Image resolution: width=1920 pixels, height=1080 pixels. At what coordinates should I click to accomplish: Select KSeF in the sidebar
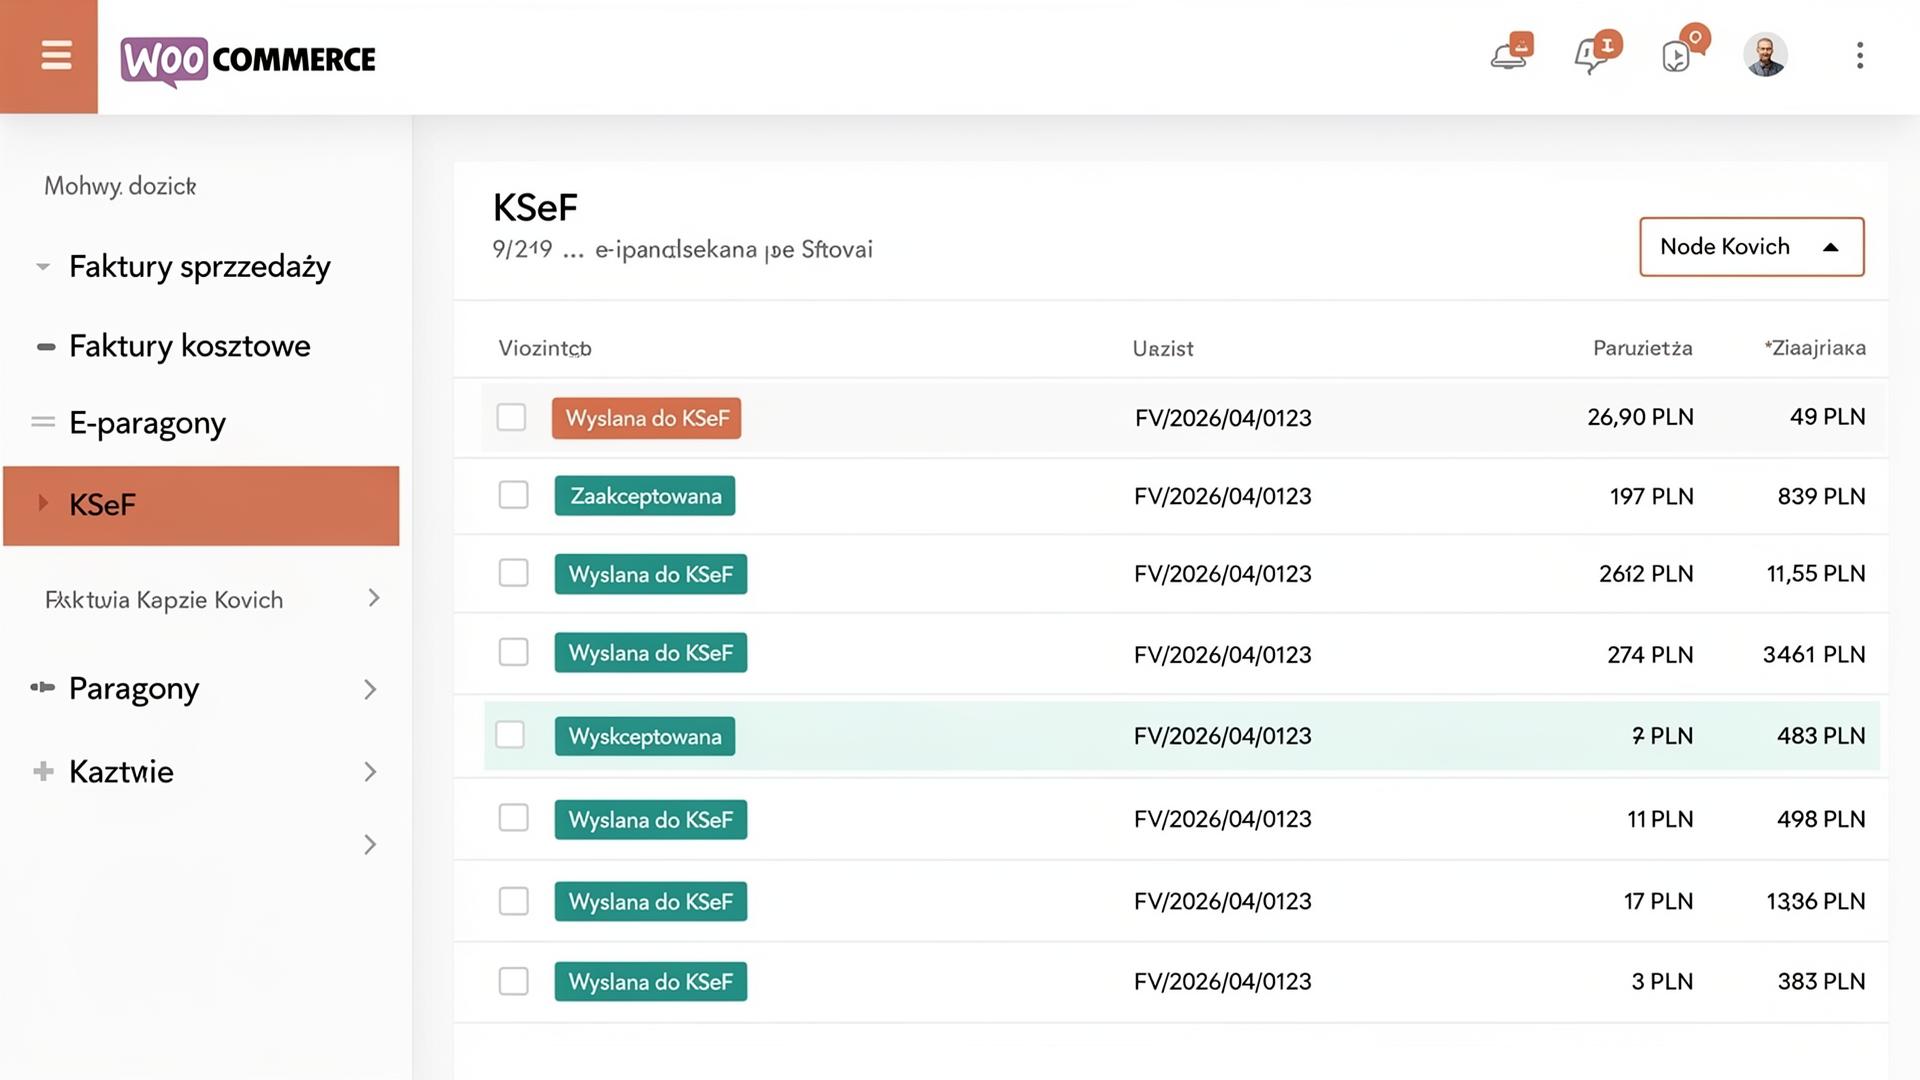click(x=101, y=505)
